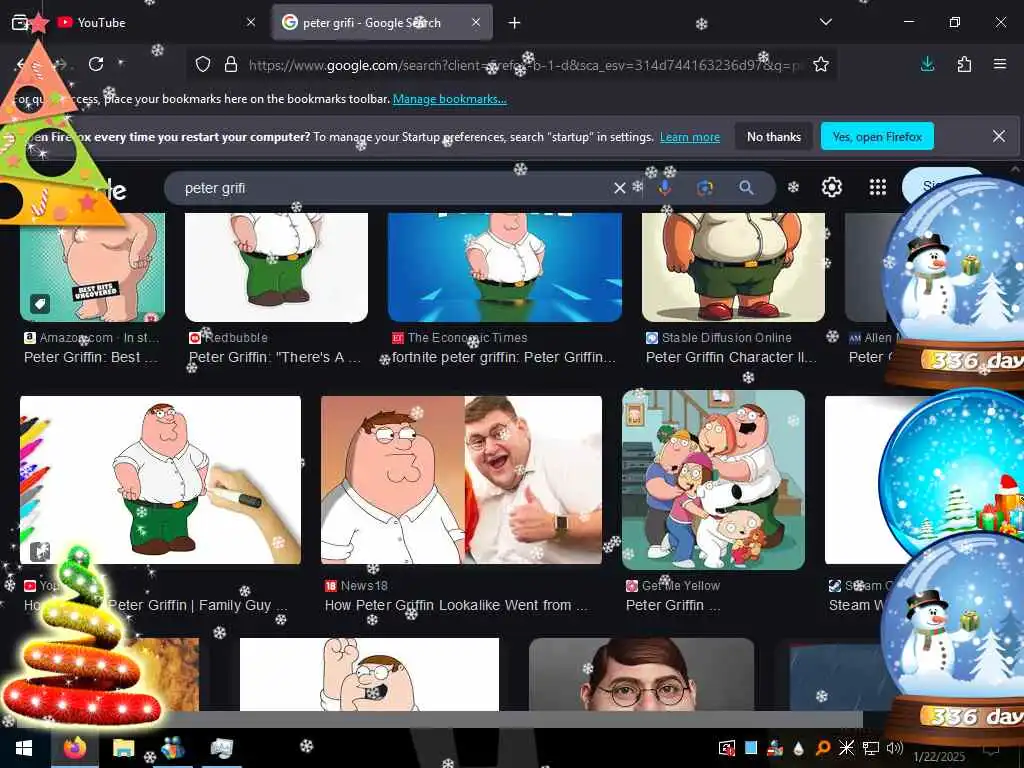Open the Peter Griffin drawing video thumbnail

point(161,480)
